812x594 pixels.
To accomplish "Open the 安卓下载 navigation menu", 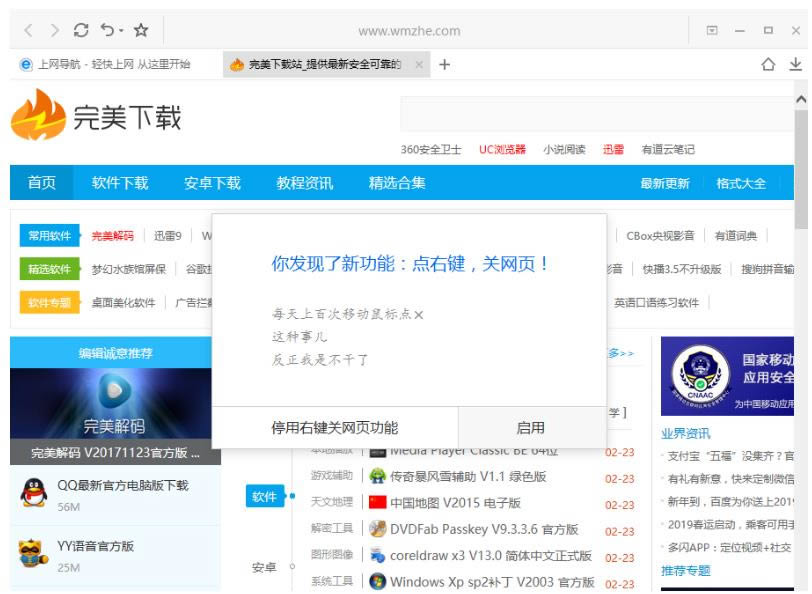I will click(212, 183).
